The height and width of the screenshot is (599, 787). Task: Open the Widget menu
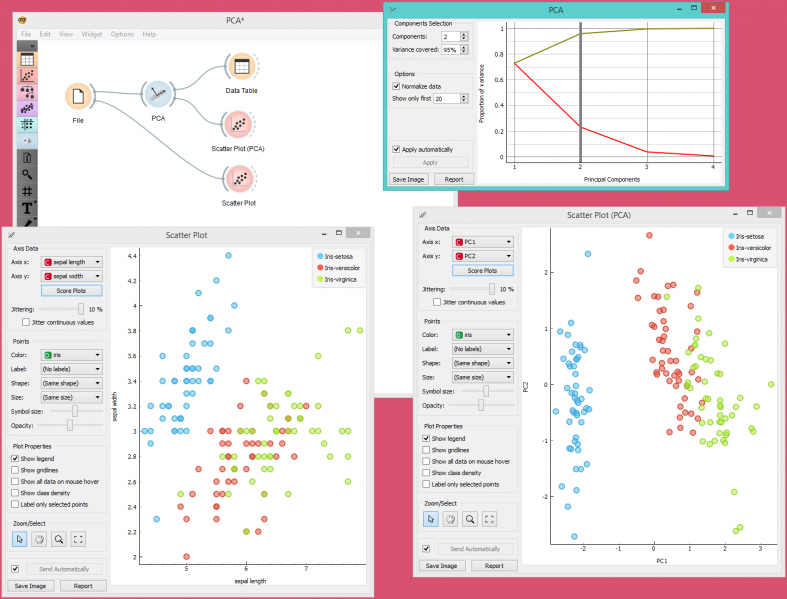point(92,34)
